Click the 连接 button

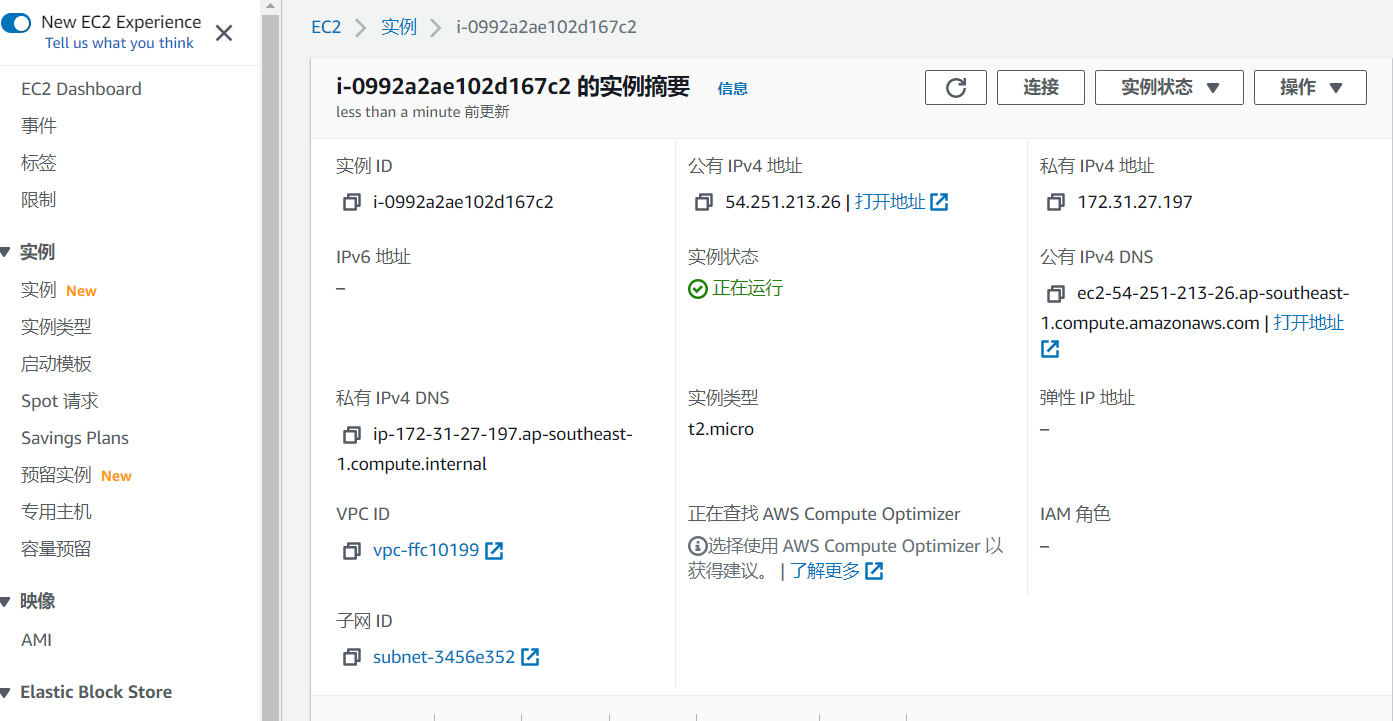(x=1041, y=87)
